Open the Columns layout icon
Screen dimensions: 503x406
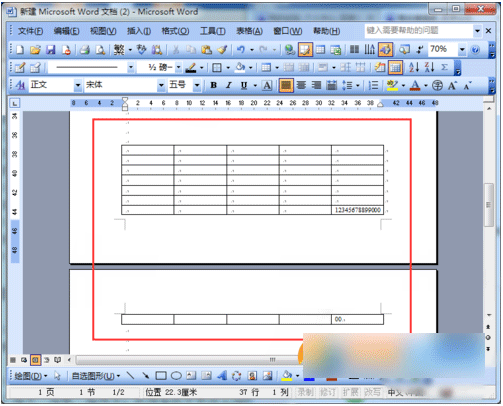point(354,50)
